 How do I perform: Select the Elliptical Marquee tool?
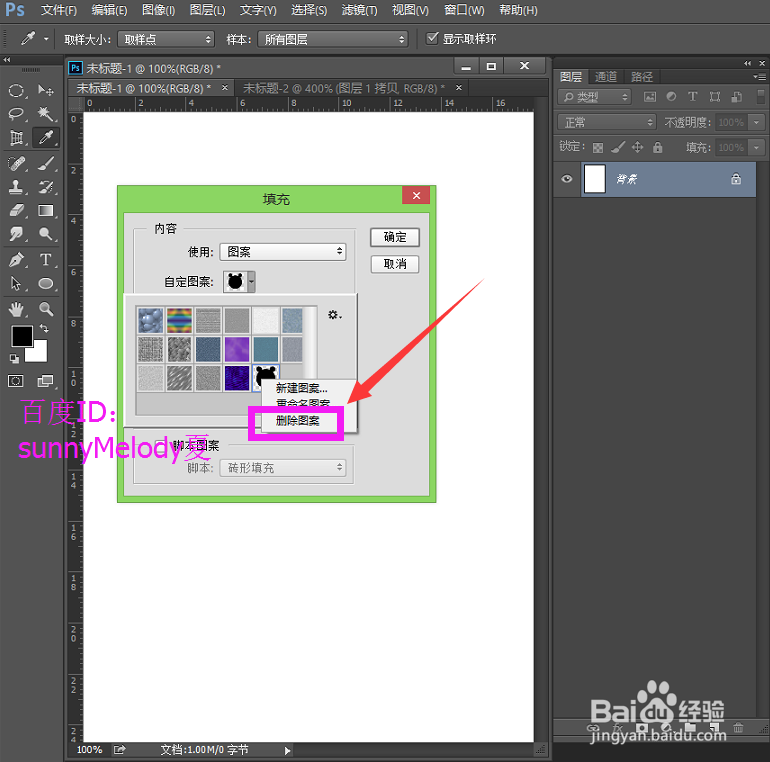[16, 90]
